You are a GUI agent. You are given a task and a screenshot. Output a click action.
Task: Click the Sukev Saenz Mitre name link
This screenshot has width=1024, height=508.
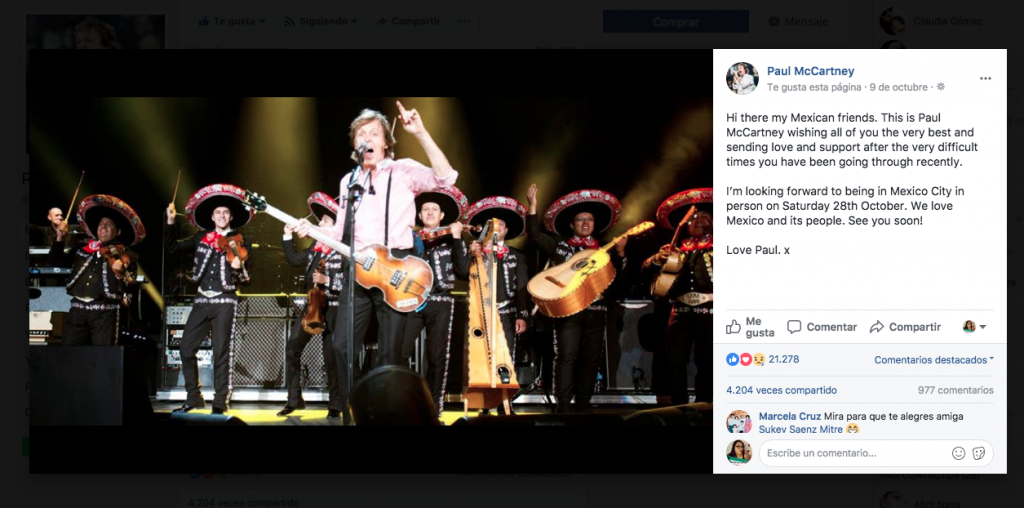point(800,429)
